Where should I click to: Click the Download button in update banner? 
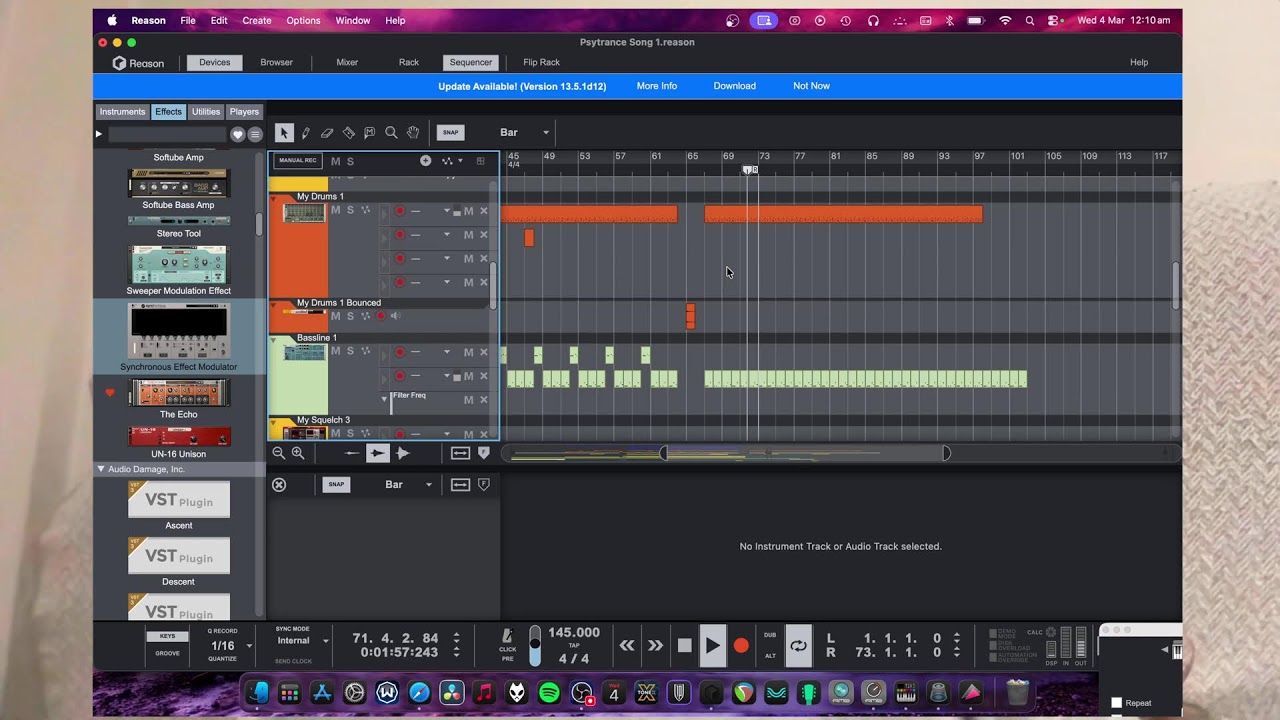click(x=735, y=86)
